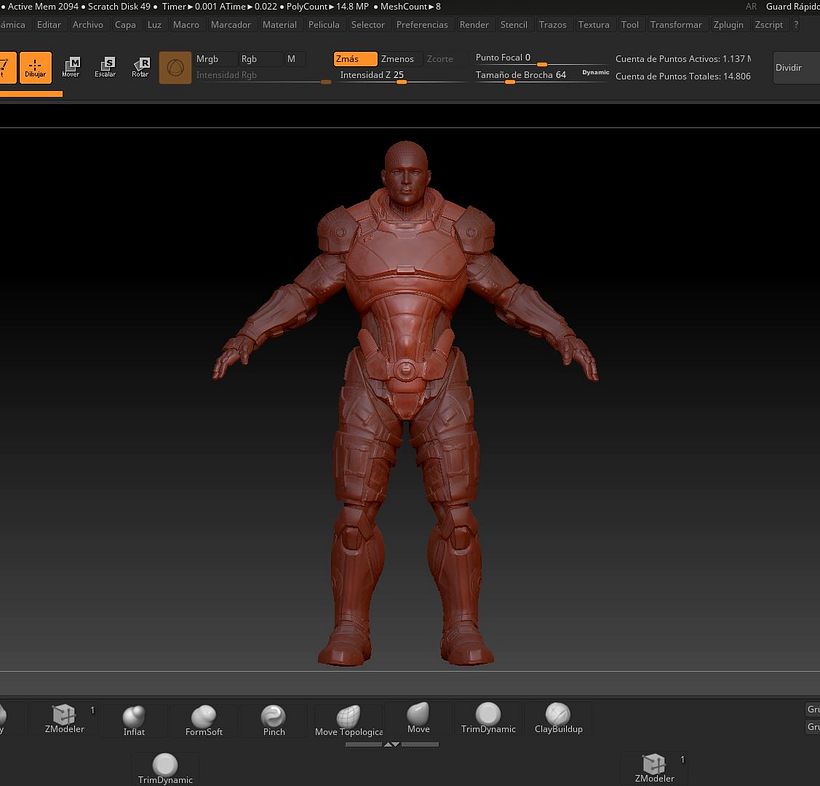This screenshot has width=820, height=786.
Task: Open the Render menu
Action: pyautogui.click(x=474, y=25)
